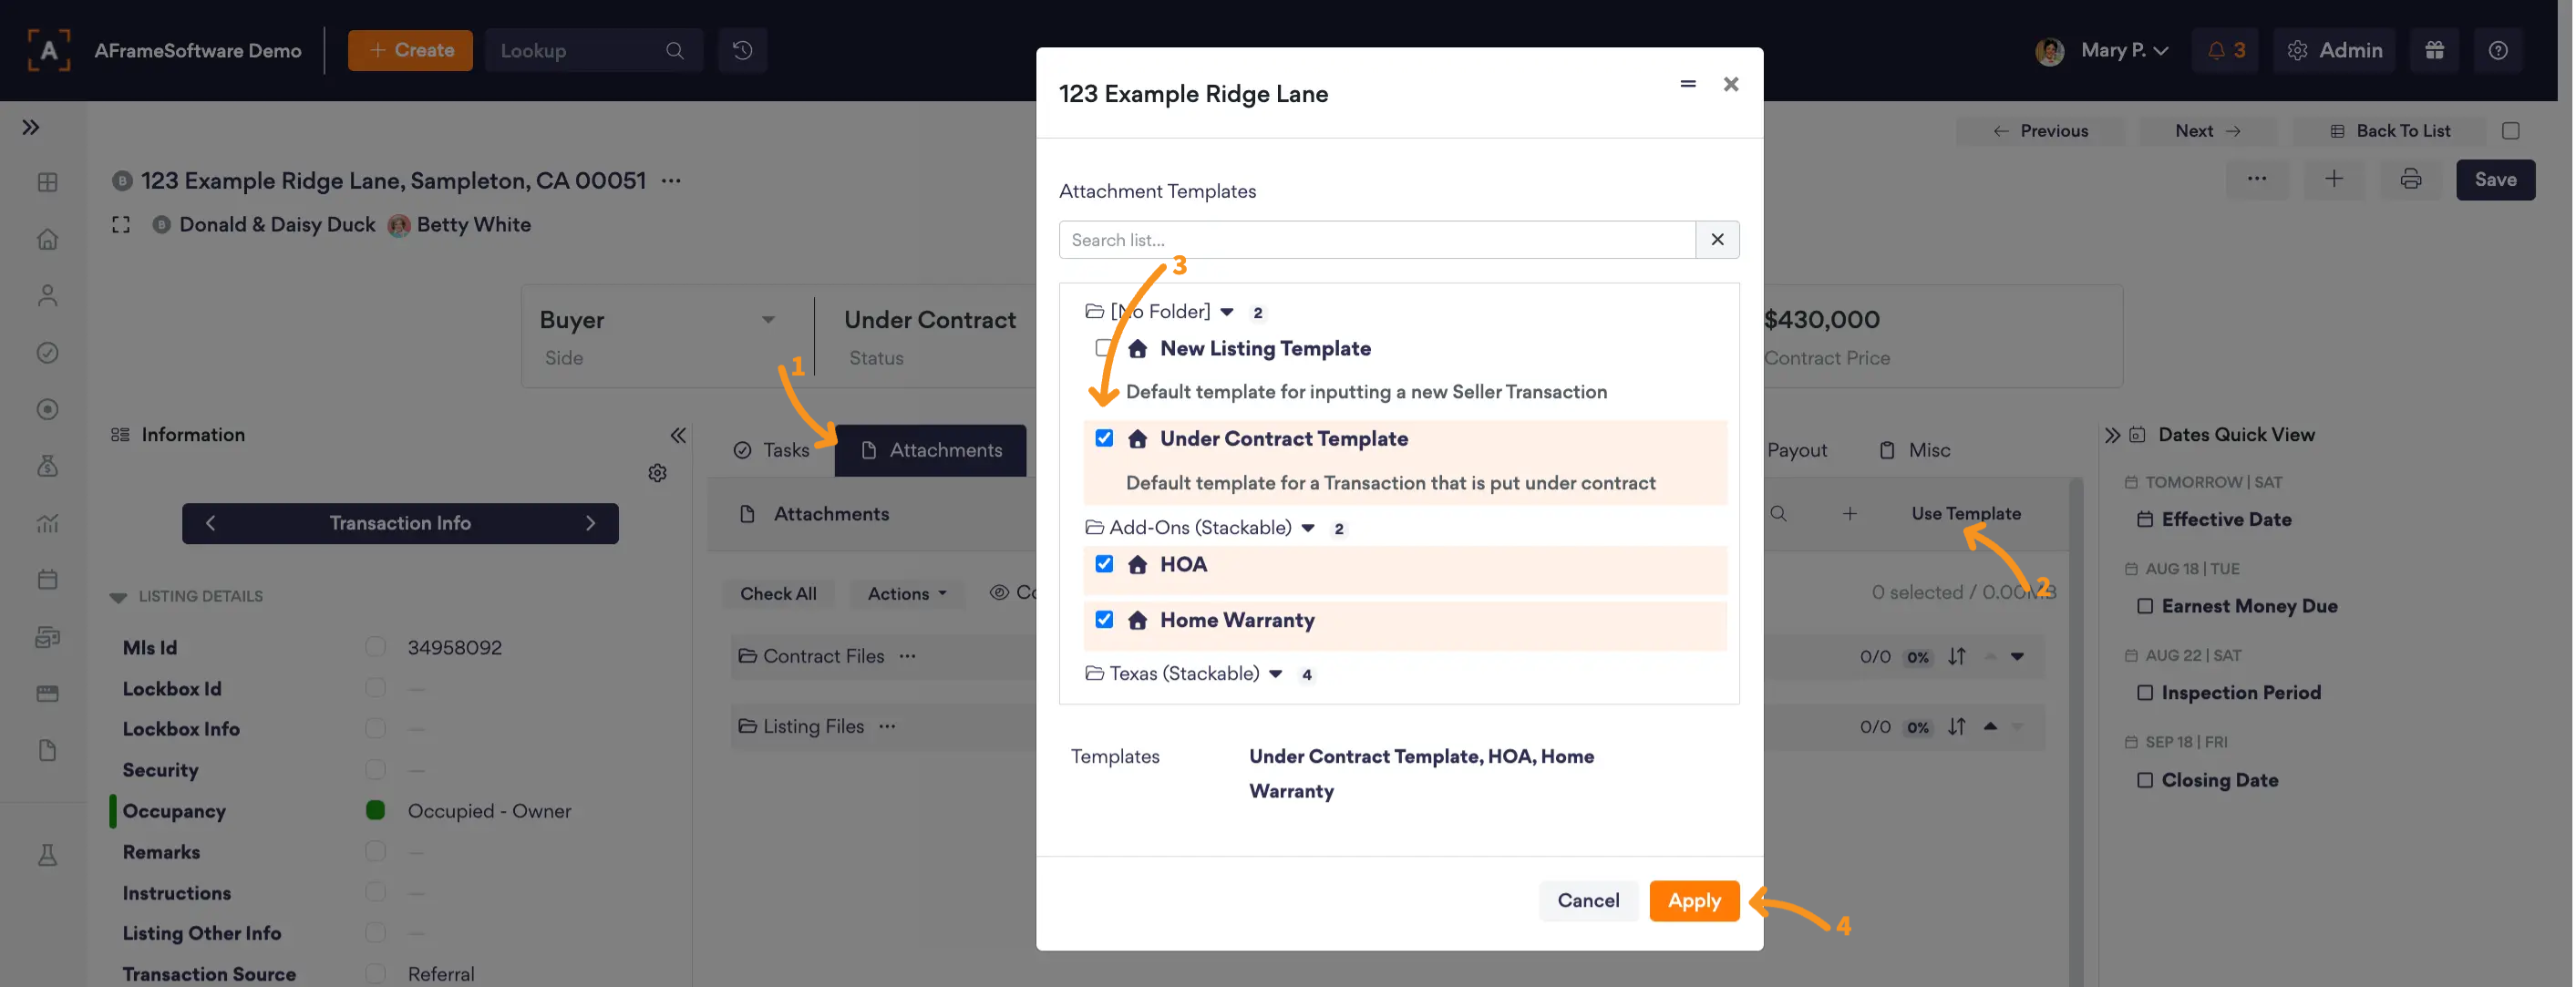The image size is (2576, 987).
Task: Open the money bag sidebar icon
Action: pyautogui.click(x=47, y=466)
